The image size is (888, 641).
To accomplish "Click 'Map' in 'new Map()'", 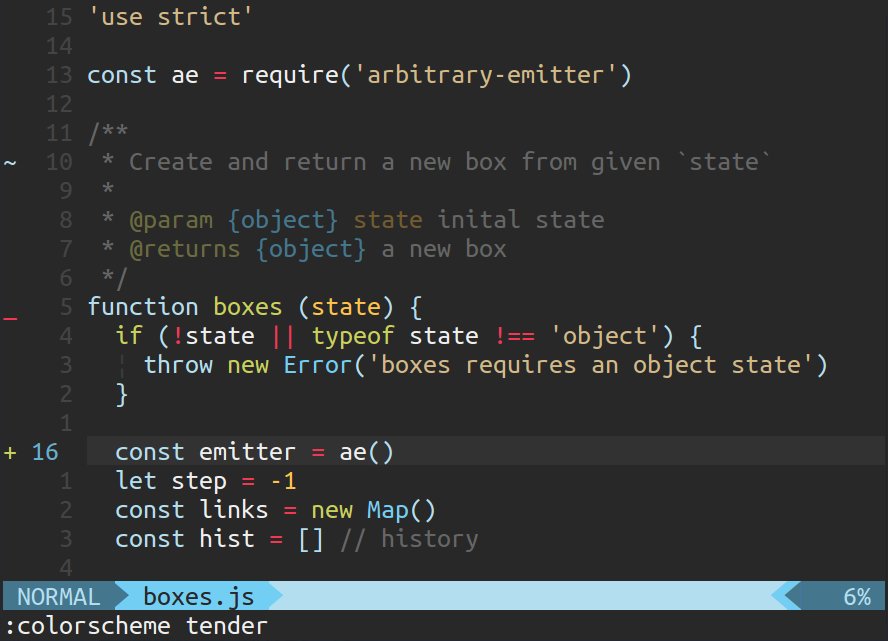I will pos(387,510).
